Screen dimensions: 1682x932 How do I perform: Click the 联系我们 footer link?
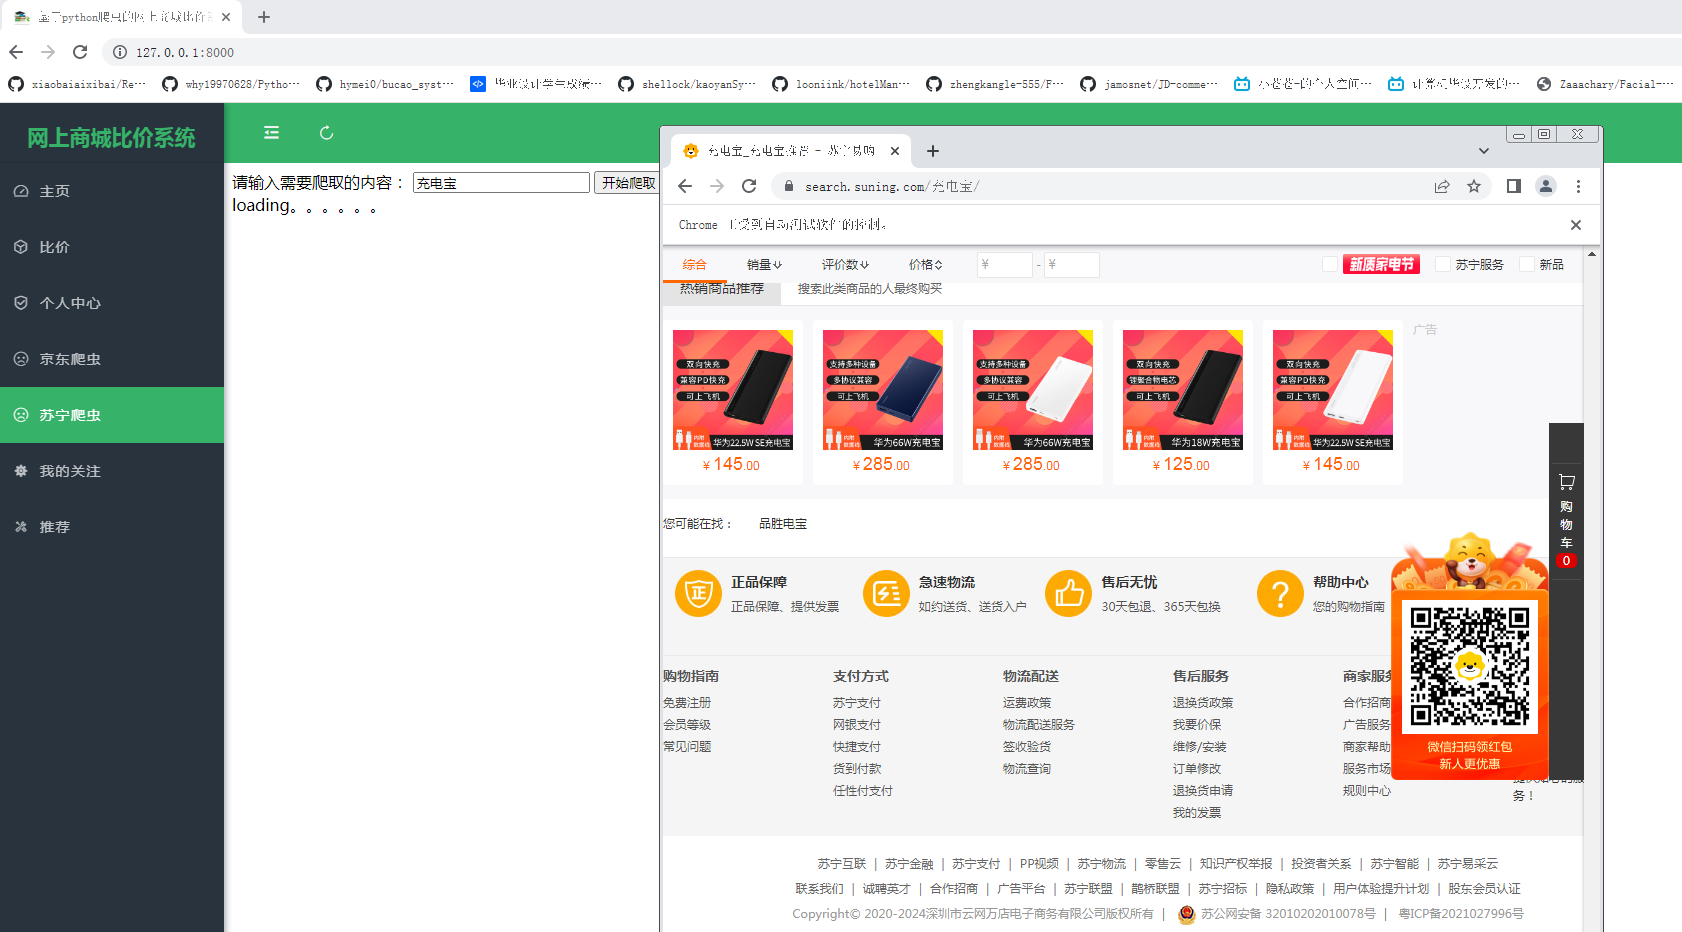point(820,889)
